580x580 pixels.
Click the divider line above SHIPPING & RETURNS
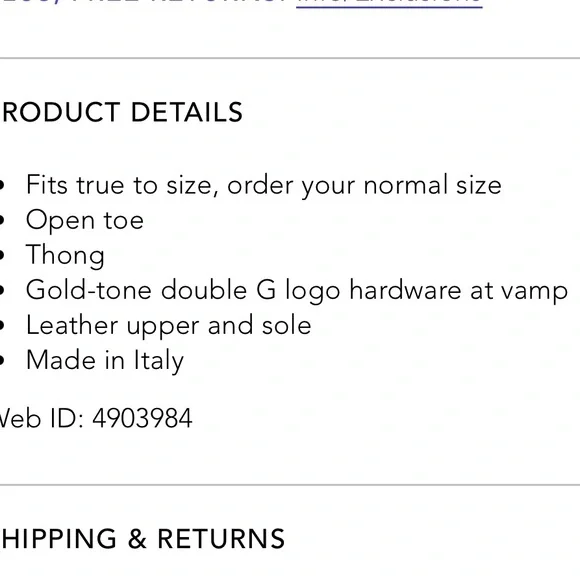point(290,484)
